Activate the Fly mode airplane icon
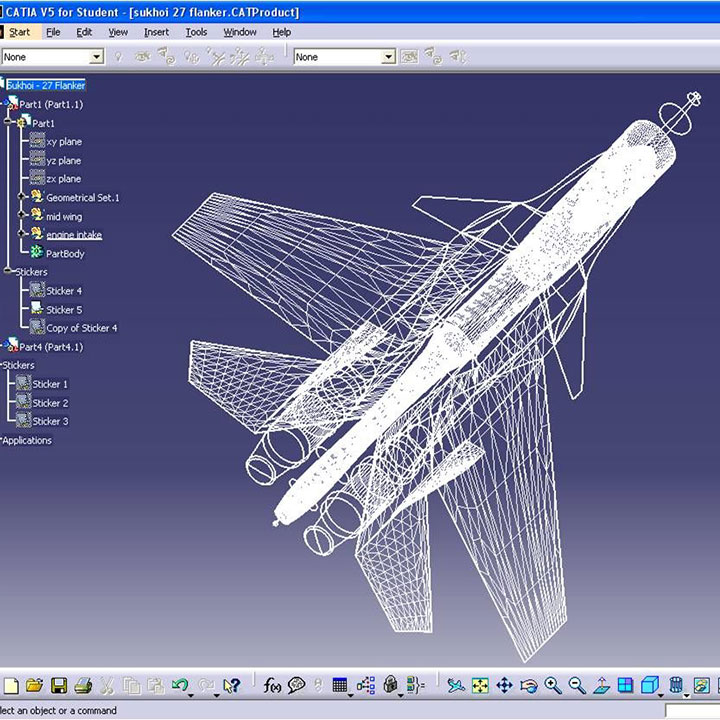 (x=456, y=686)
